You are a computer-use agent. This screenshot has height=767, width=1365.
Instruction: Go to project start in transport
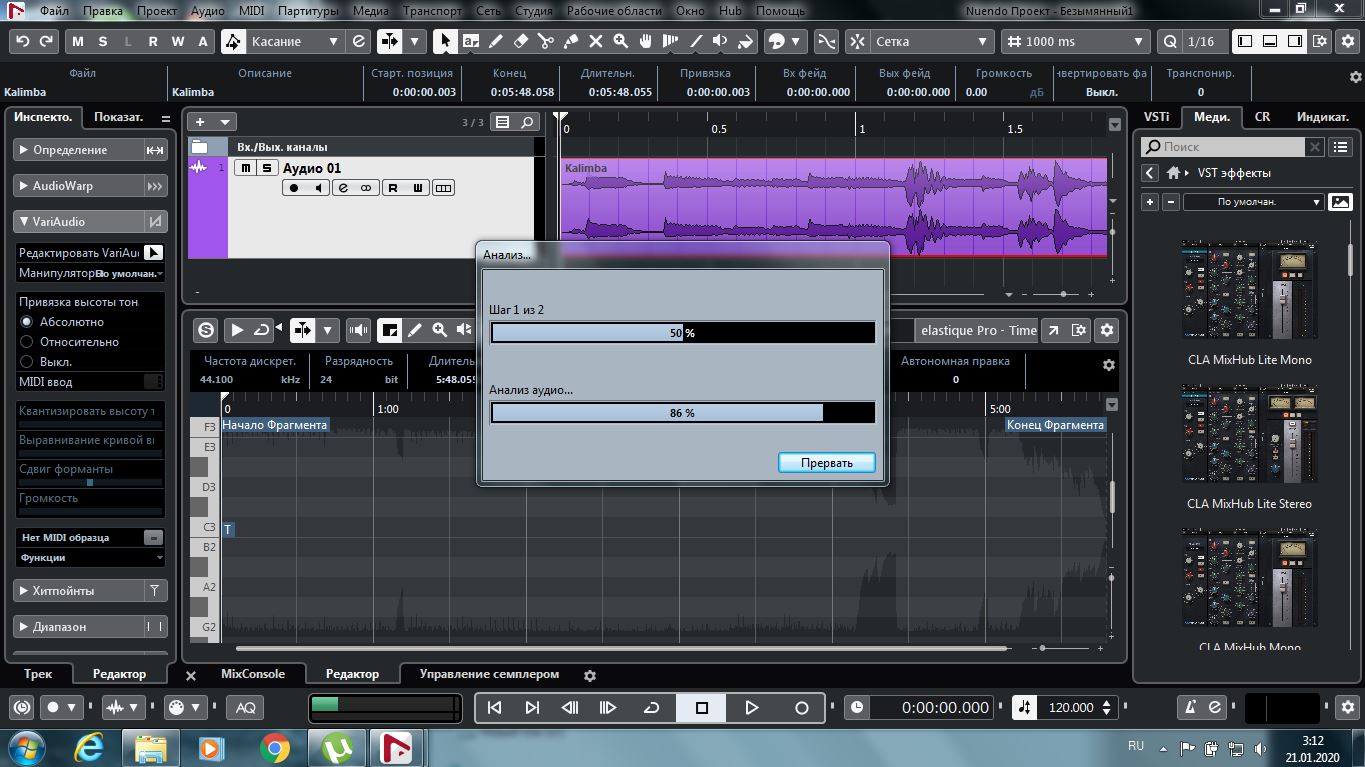(x=494, y=707)
